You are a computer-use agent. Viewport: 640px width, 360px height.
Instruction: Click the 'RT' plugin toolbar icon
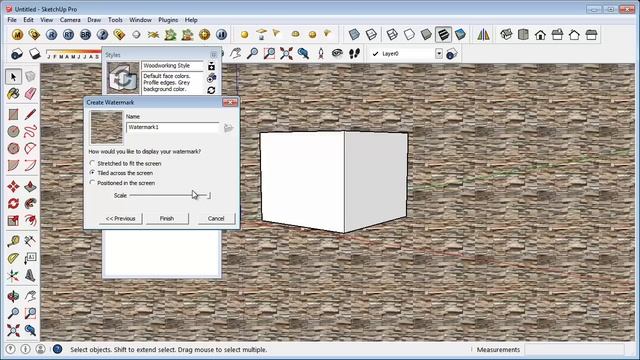pyautogui.click(x=69, y=35)
